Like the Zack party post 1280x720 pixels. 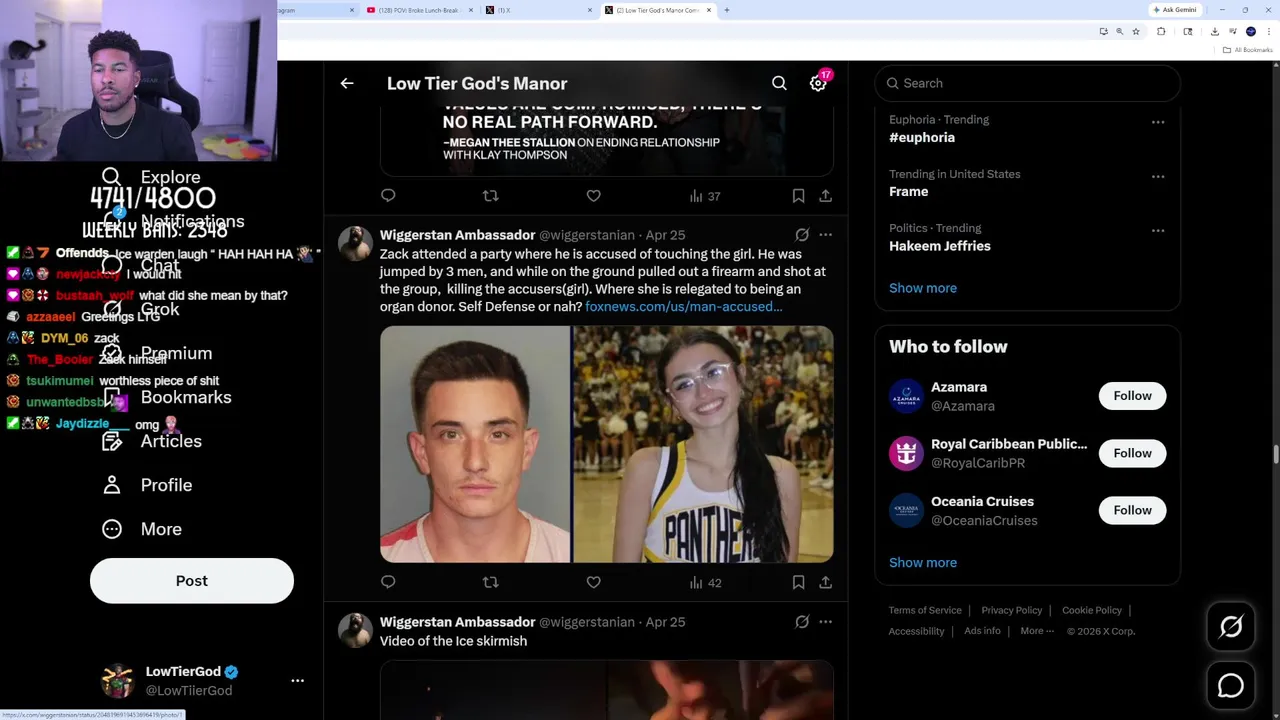(593, 582)
